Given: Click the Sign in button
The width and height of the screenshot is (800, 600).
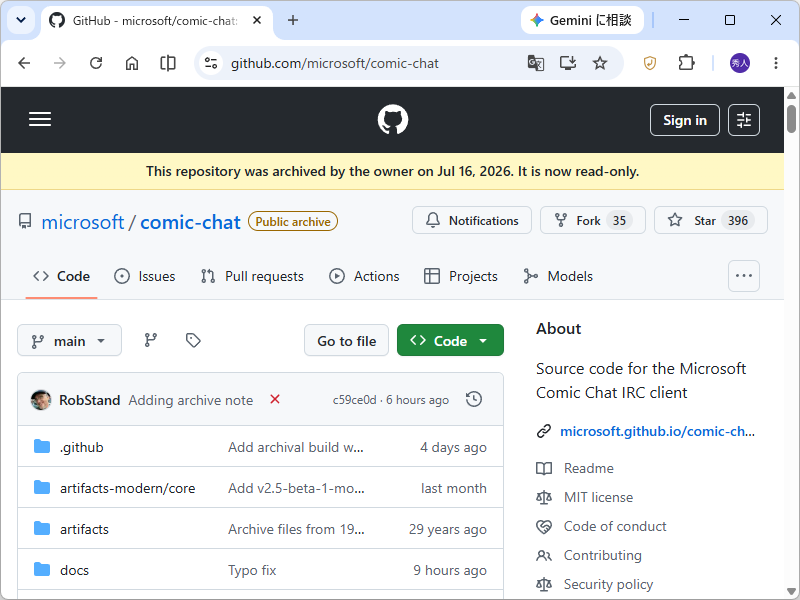Looking at the screenshot, I should tap(684, 120).
